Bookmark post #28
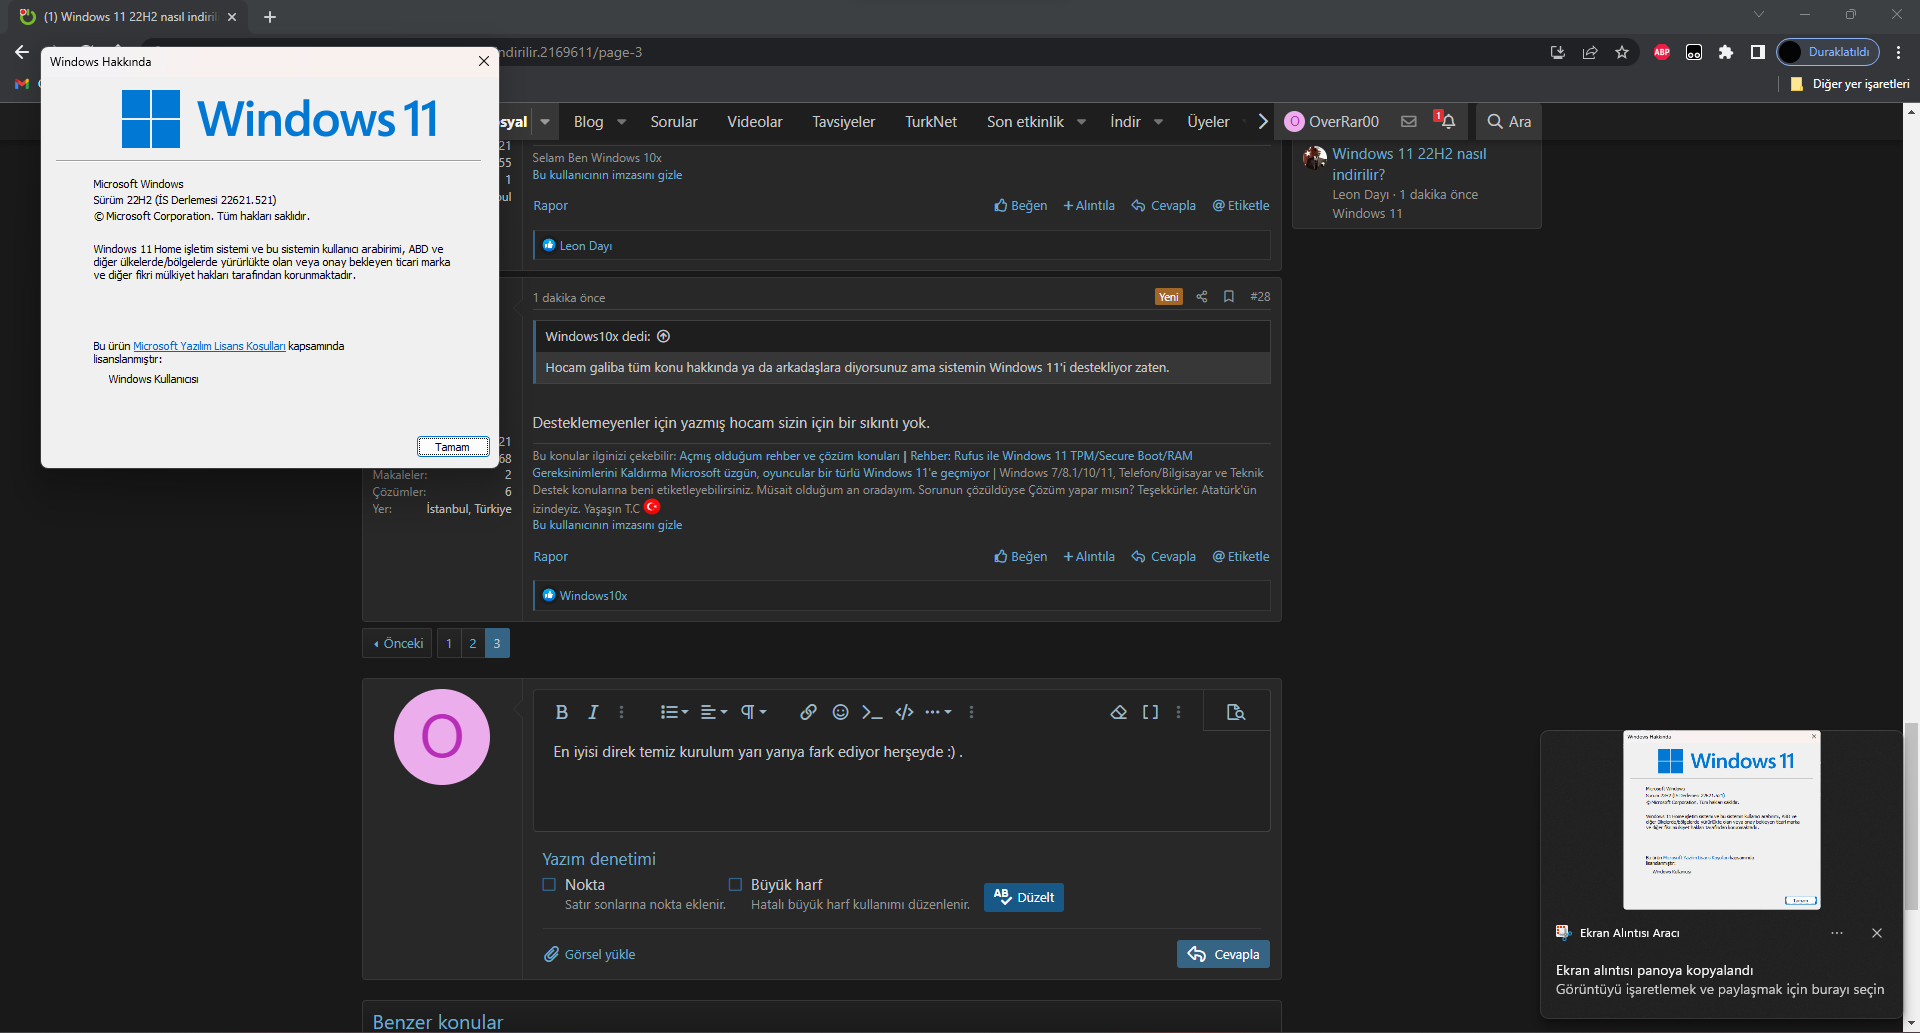1920x1033 pixels. 1229,297
